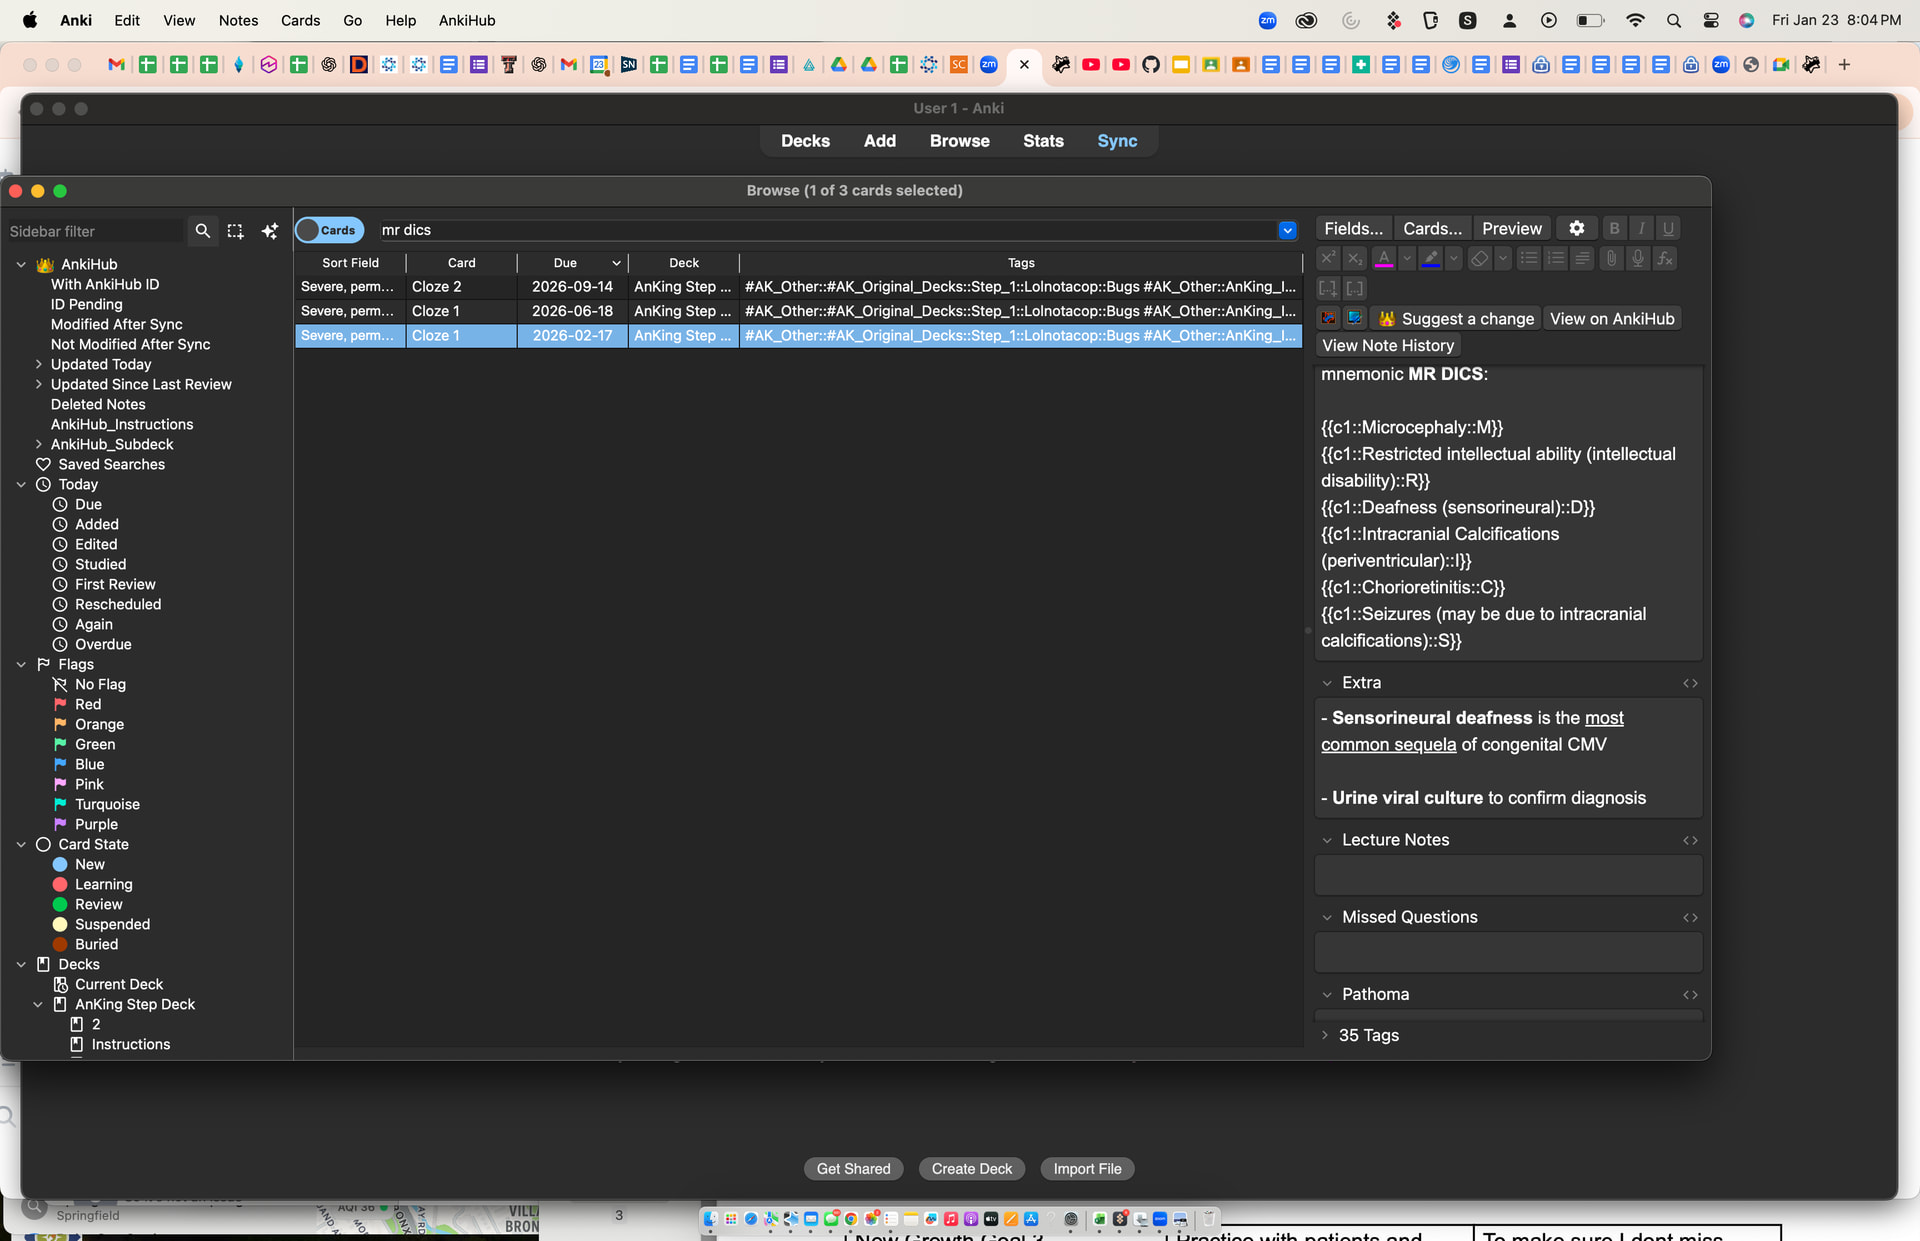The image size is (1920, 1241).
Task: Click the magenta text color swatch
Action: point(1384,259)
